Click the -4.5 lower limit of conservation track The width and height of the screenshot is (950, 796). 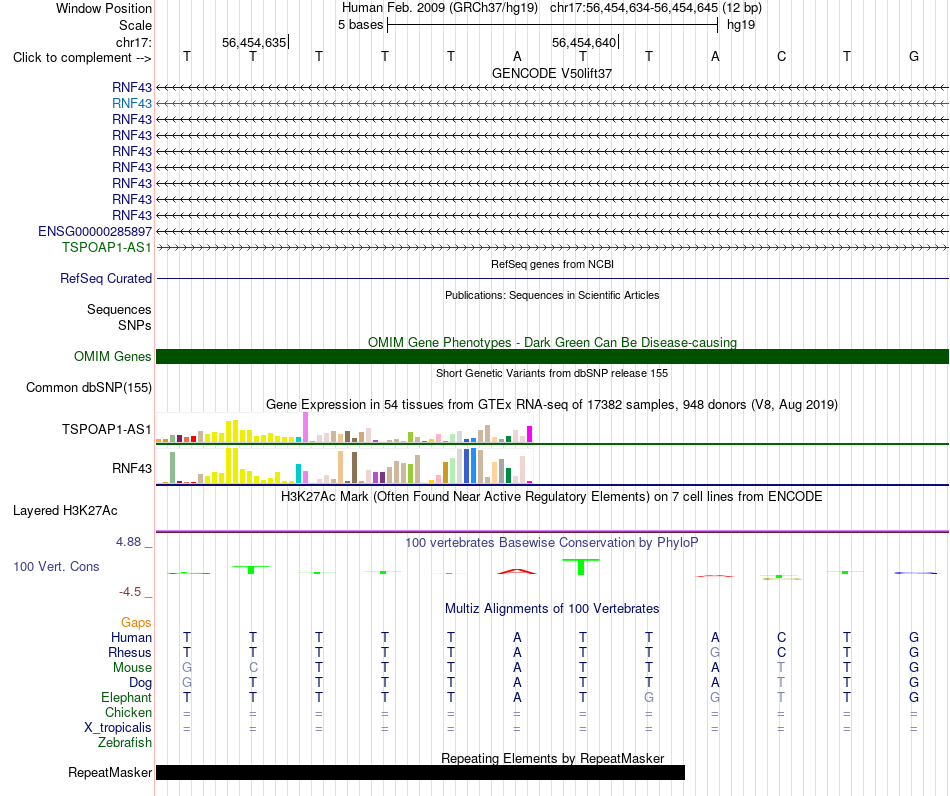(x=130, y=592)
